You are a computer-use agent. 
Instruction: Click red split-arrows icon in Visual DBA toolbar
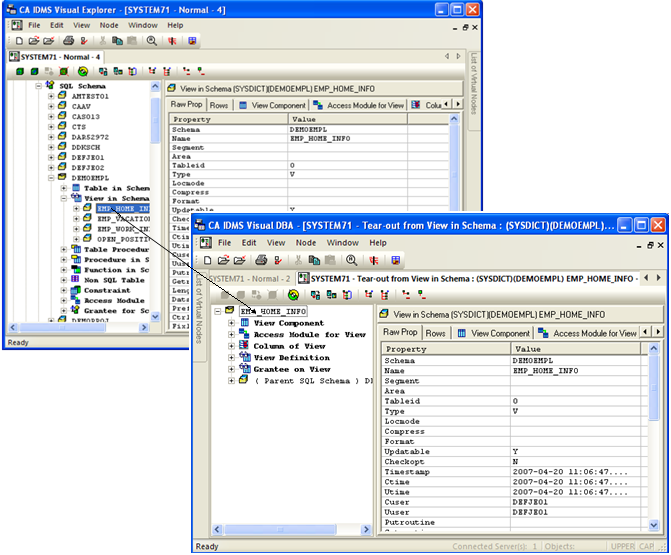point(374,260)
